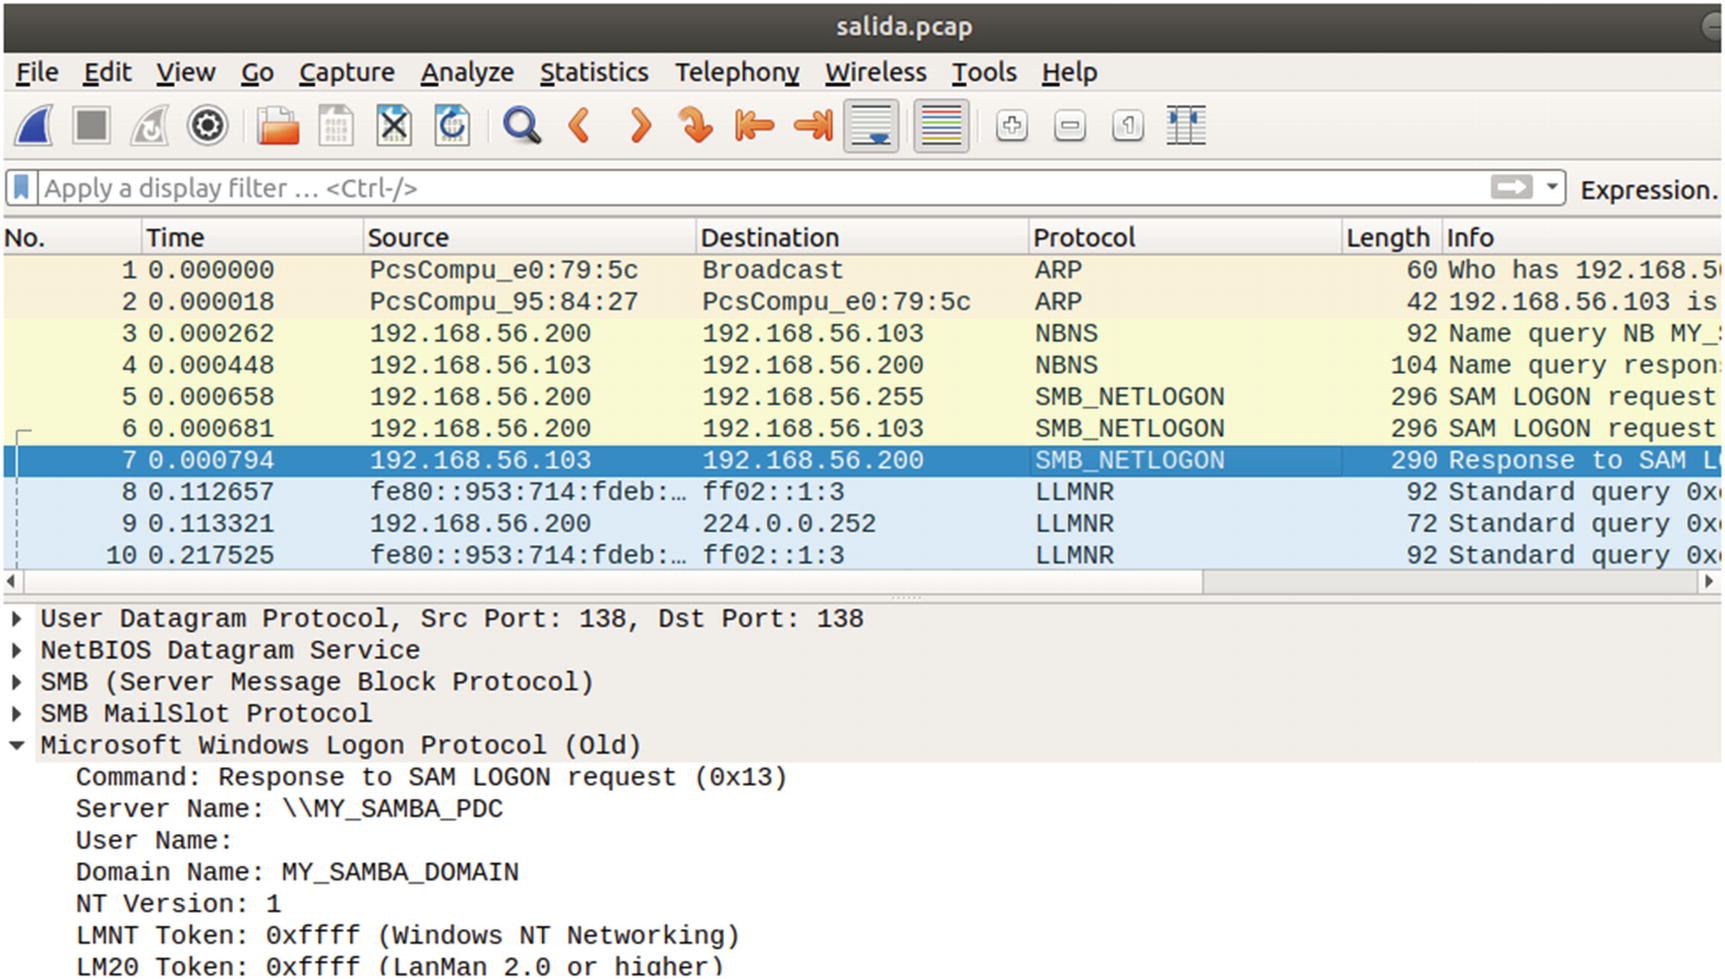Viewport: 1725px width, 979px height.
Task: Click scrollbar right arrow in packet list
Action: (x=1708, y=581)
